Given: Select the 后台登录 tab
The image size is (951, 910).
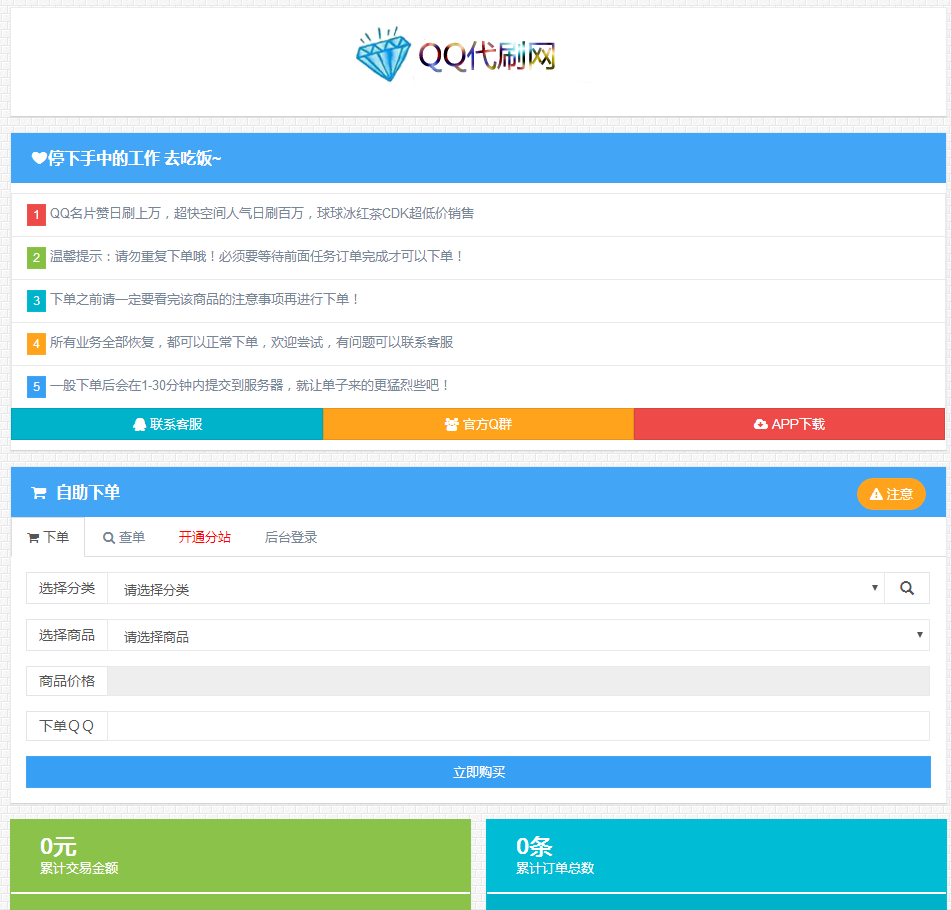Looking at the screenshot, I should click(x=289, y=537).
